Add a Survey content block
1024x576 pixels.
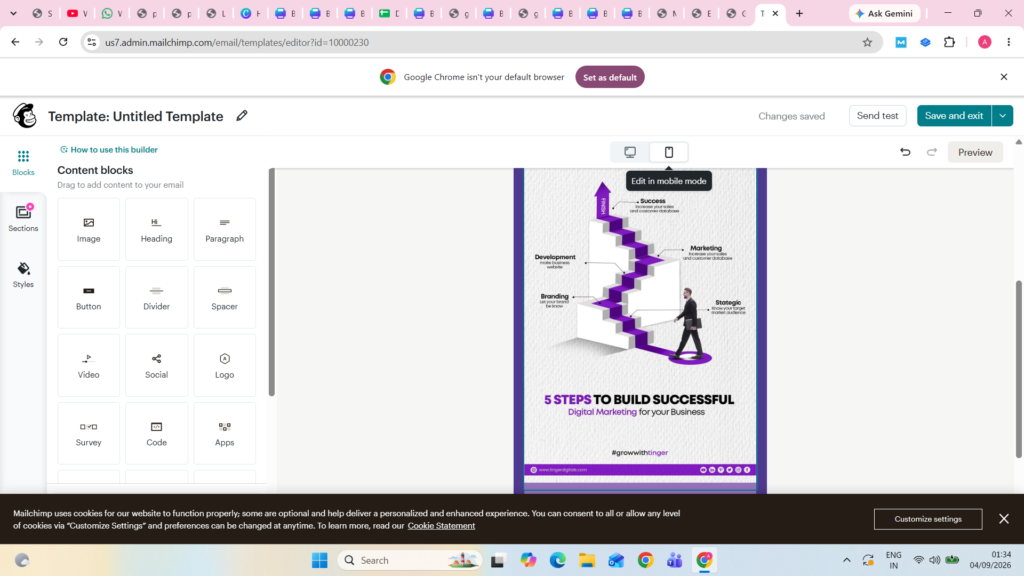(x=89, y=433)
